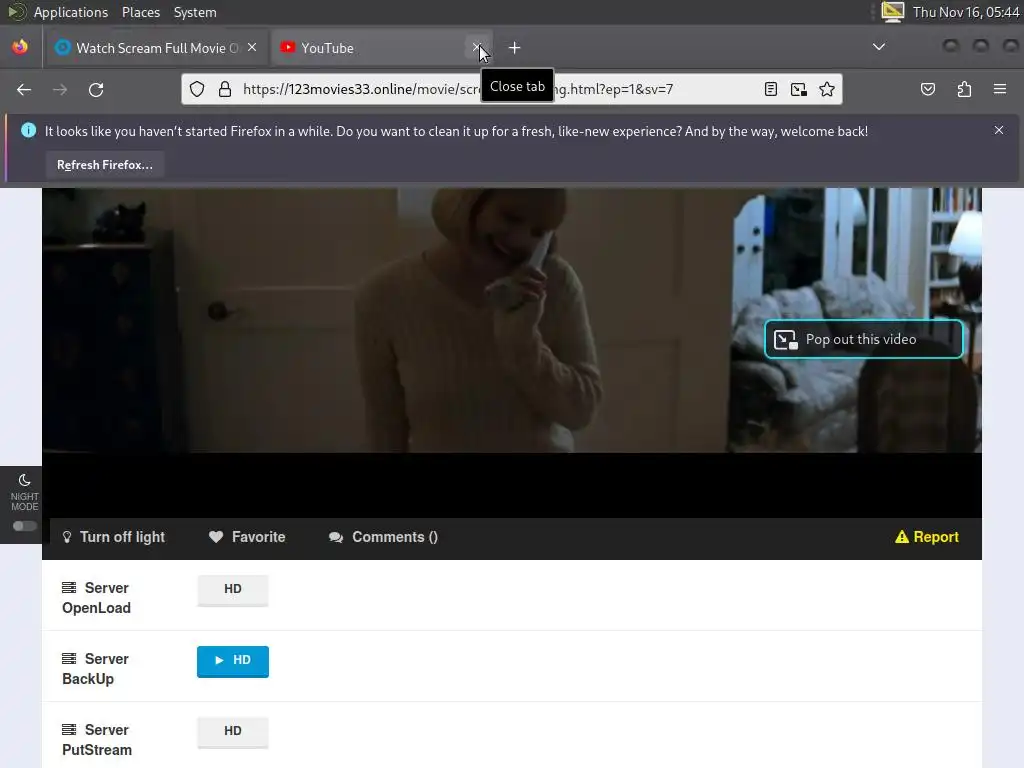
Task: Report a problem with the video
Action: pyautogui.click(x=927, y=537)
